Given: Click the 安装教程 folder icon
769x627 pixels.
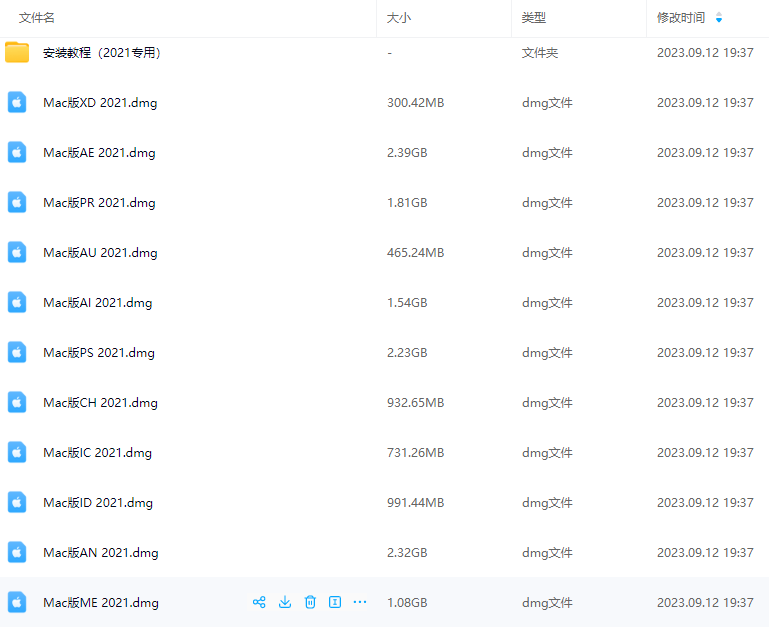Looking at the screenshot, I should coord(17,53).
